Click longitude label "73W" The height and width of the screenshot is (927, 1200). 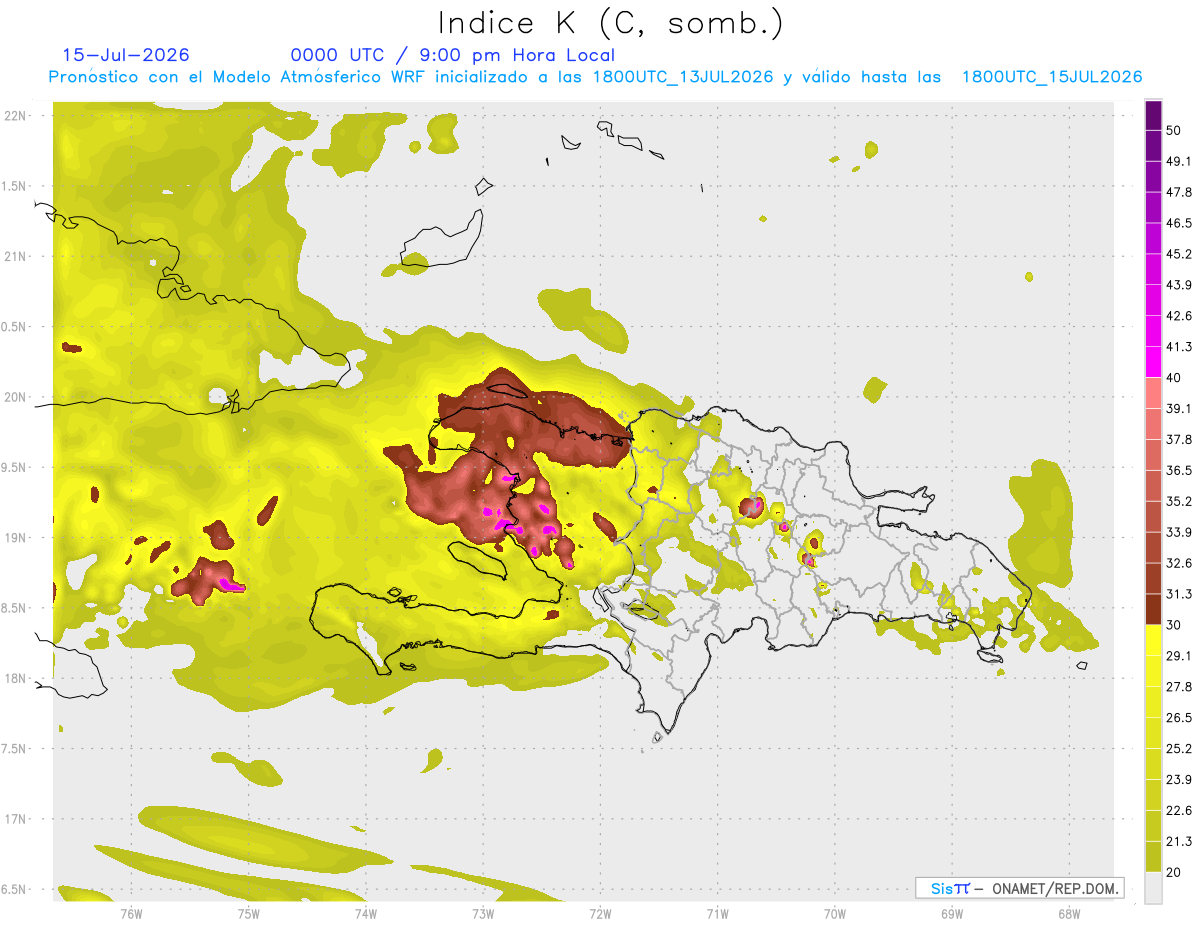coord(483,915)
